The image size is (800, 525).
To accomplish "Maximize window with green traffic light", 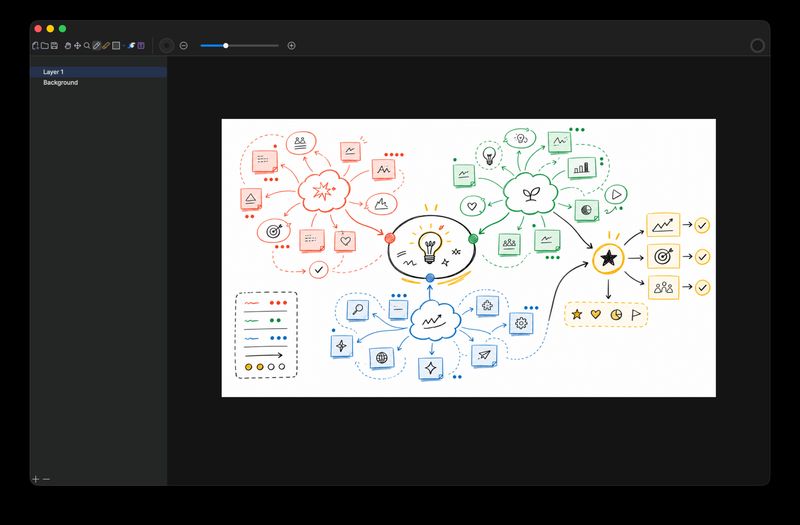I will [x=62, y=29].
